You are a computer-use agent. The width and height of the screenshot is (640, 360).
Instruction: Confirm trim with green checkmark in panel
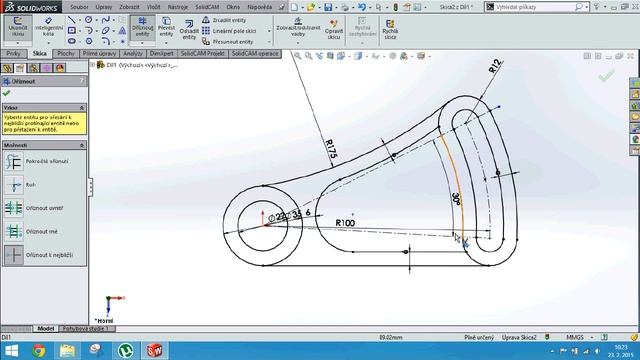[x=6, y=93]
